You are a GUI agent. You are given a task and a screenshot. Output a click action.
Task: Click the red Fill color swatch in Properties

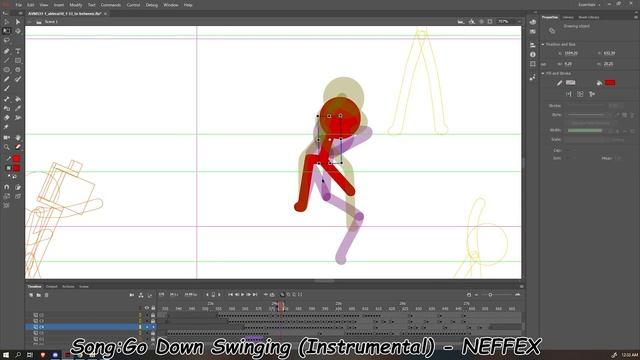pos(610,83)
